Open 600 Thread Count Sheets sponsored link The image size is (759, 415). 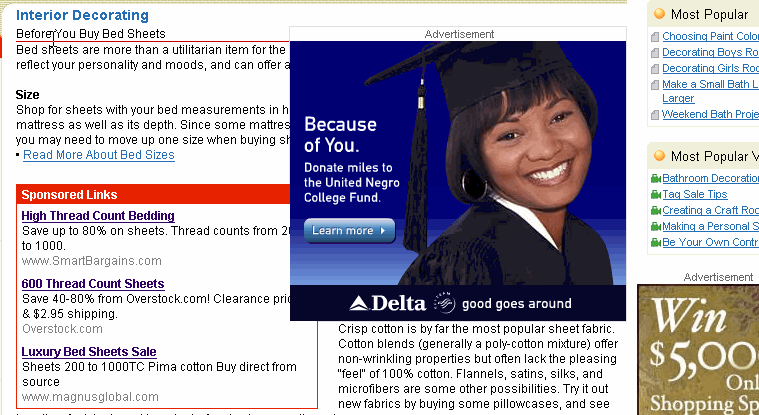[x=93, y=284]
